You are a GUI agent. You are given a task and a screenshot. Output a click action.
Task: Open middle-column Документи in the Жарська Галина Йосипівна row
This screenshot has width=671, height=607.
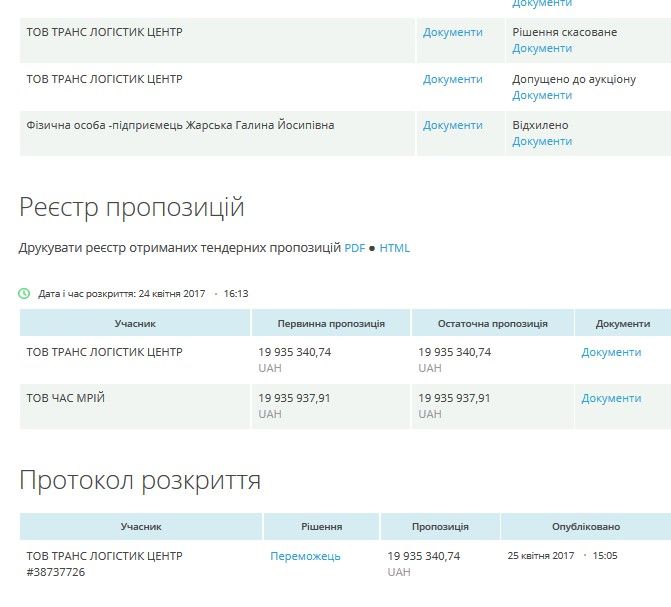[x=452, y=125]
